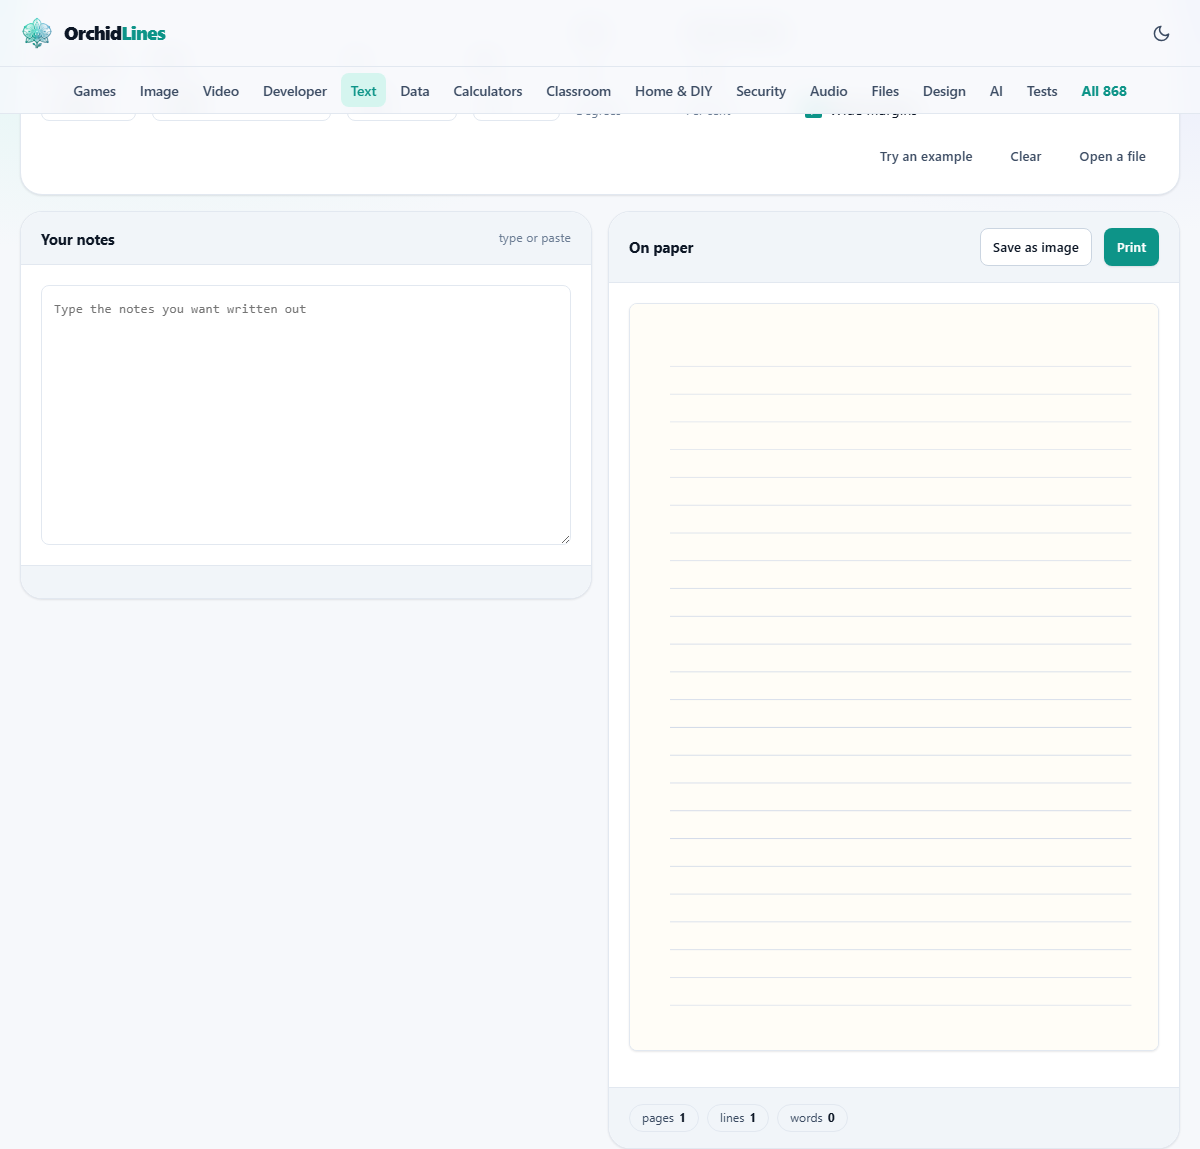Open the AI category
Image resolution: width=1200 pixels, height=1149 pixels.
point(996,91)
